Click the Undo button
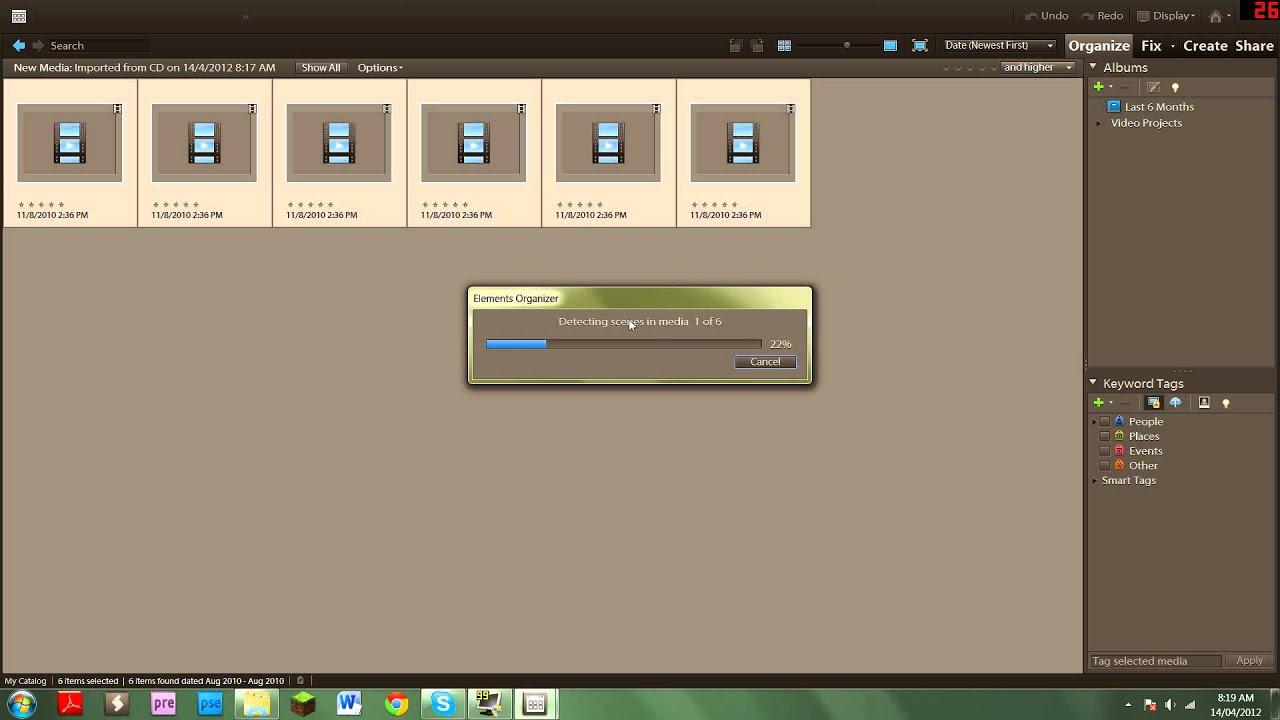Screen dimensions: 1280x720 (x=1047, y=16)
